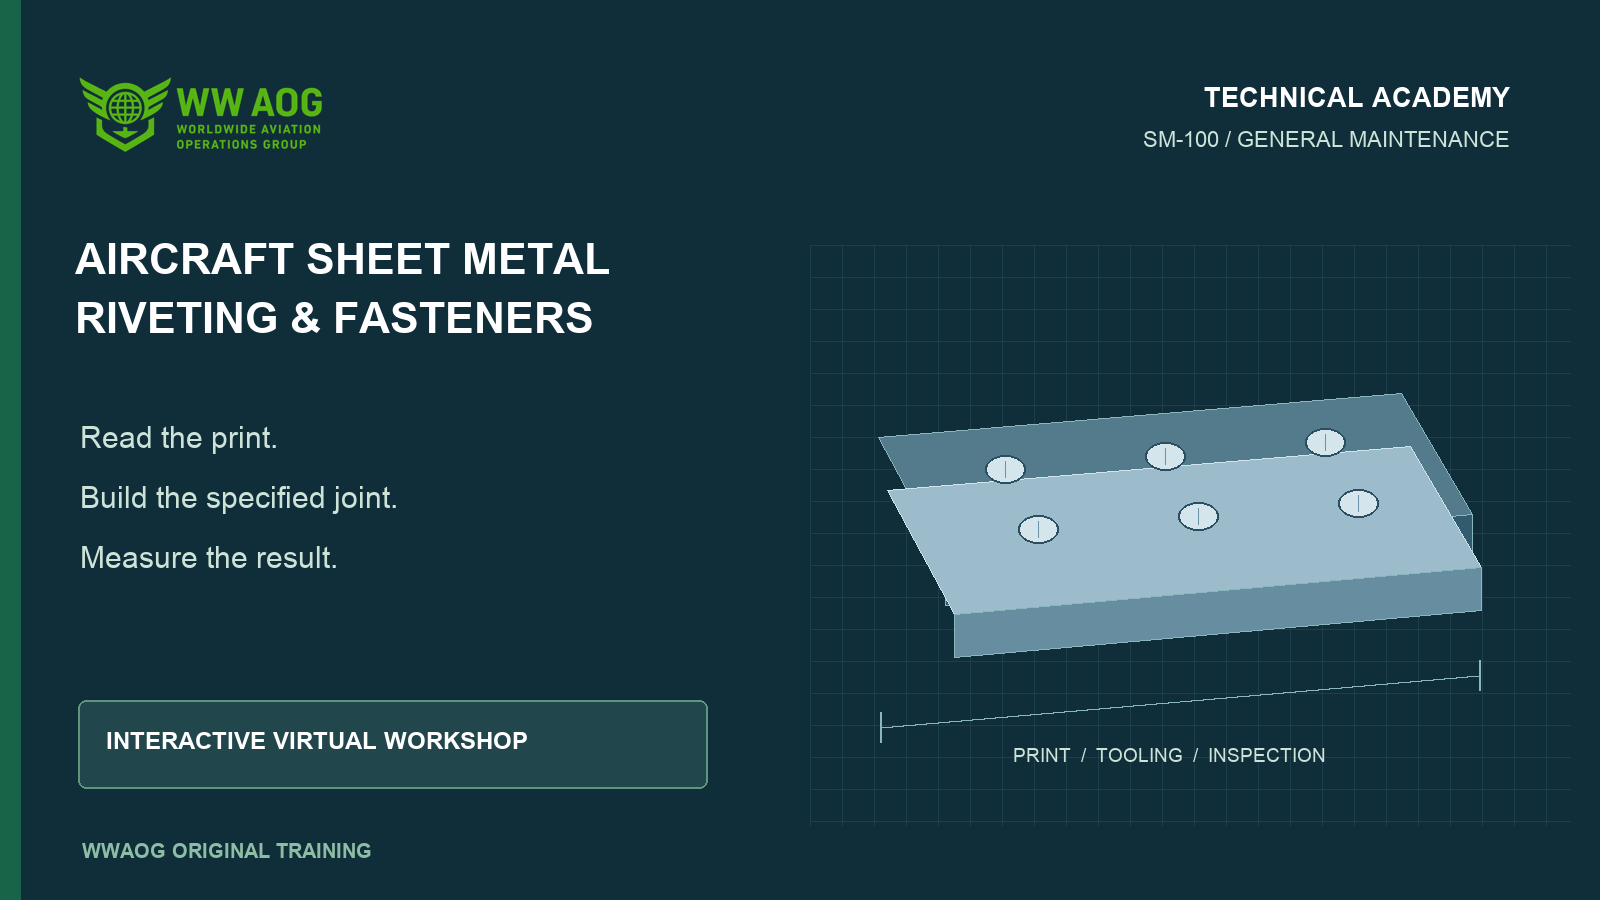Click the 'Read the print.' line
The width and height of the screenshot is (1600, 900).
pyautogui.click(x=179, y=438)
